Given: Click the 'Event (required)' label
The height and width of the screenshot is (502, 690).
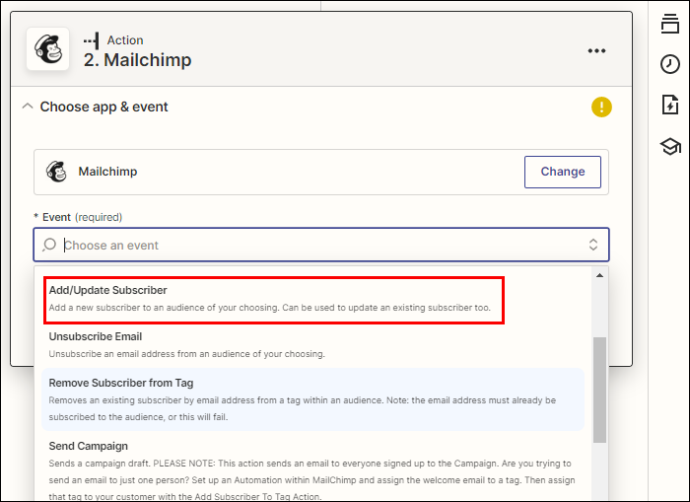Looking at the screenshot, I should click(x=78, y=217).
